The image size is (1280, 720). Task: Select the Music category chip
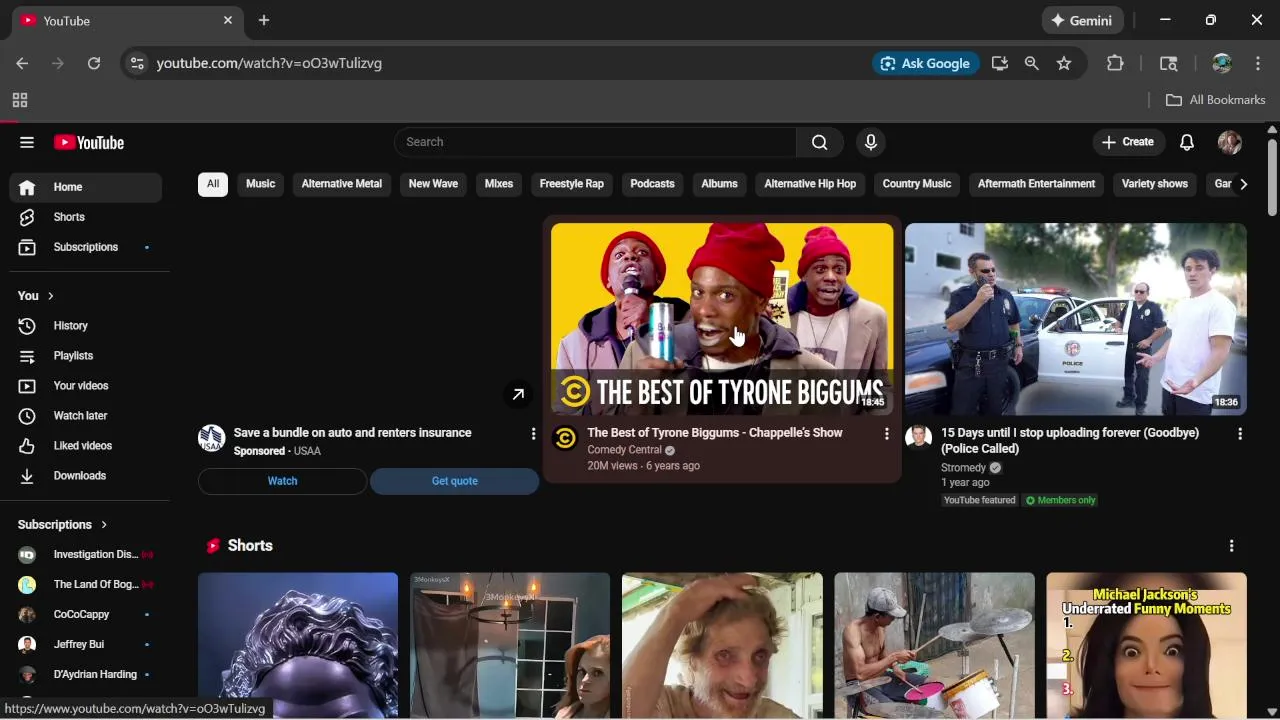(261, 184)
